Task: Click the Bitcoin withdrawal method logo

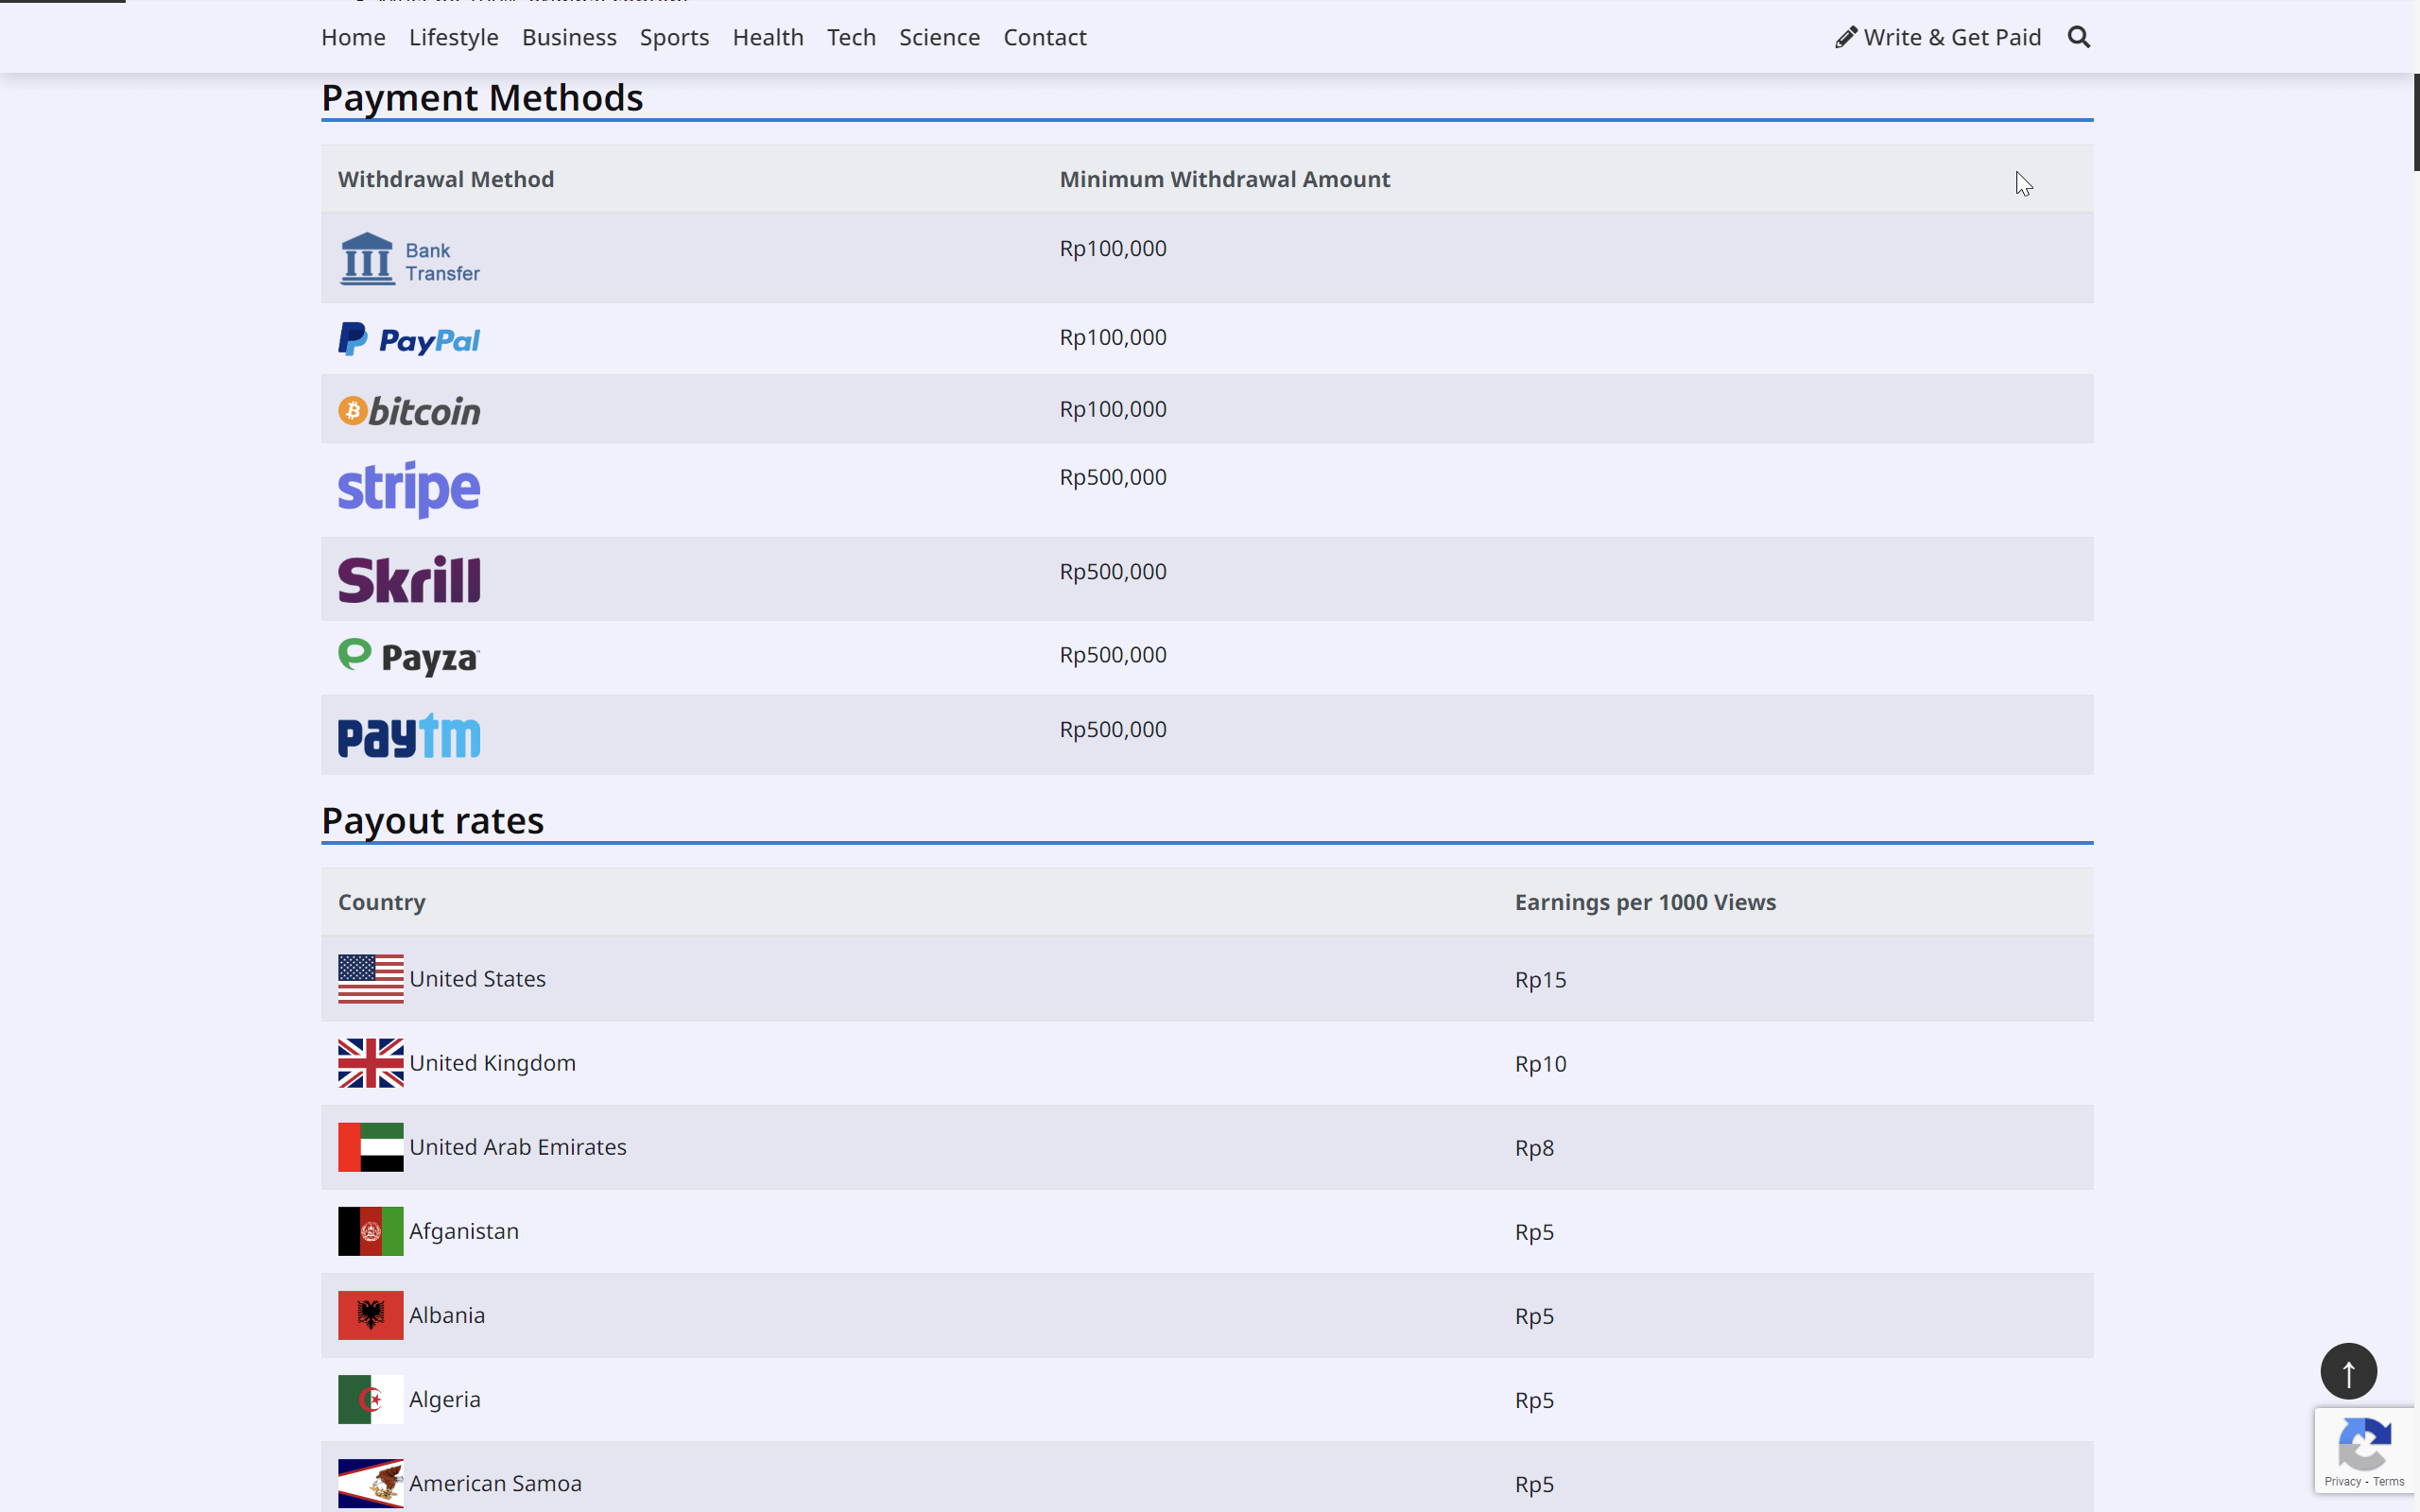Action: (x=408, y=409)
